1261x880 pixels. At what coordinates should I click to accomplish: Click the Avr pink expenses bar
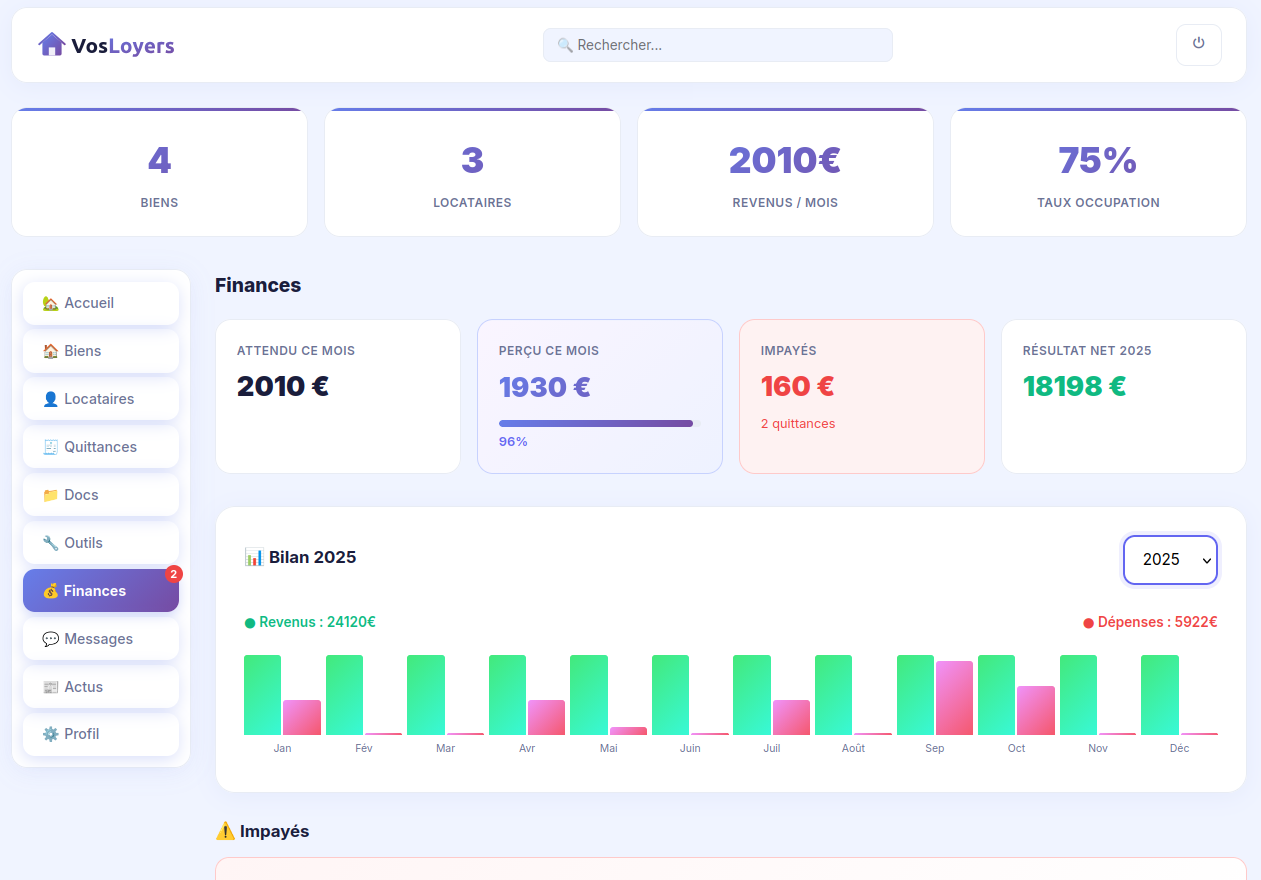(547, 717)
